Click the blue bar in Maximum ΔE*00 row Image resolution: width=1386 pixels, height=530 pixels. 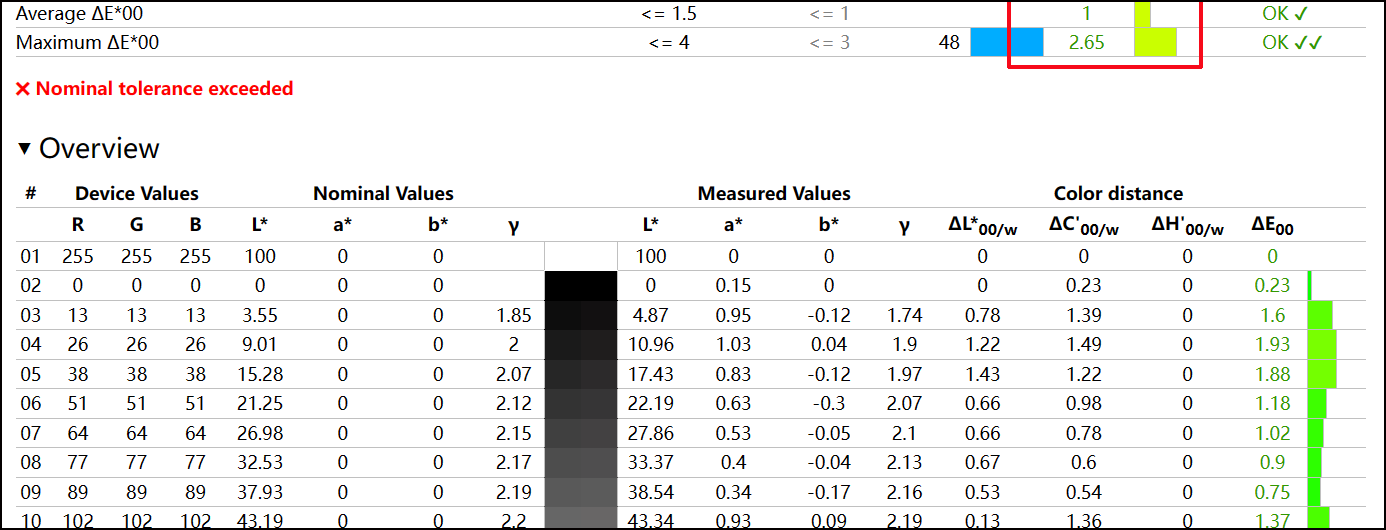[x=1006, y=42]
